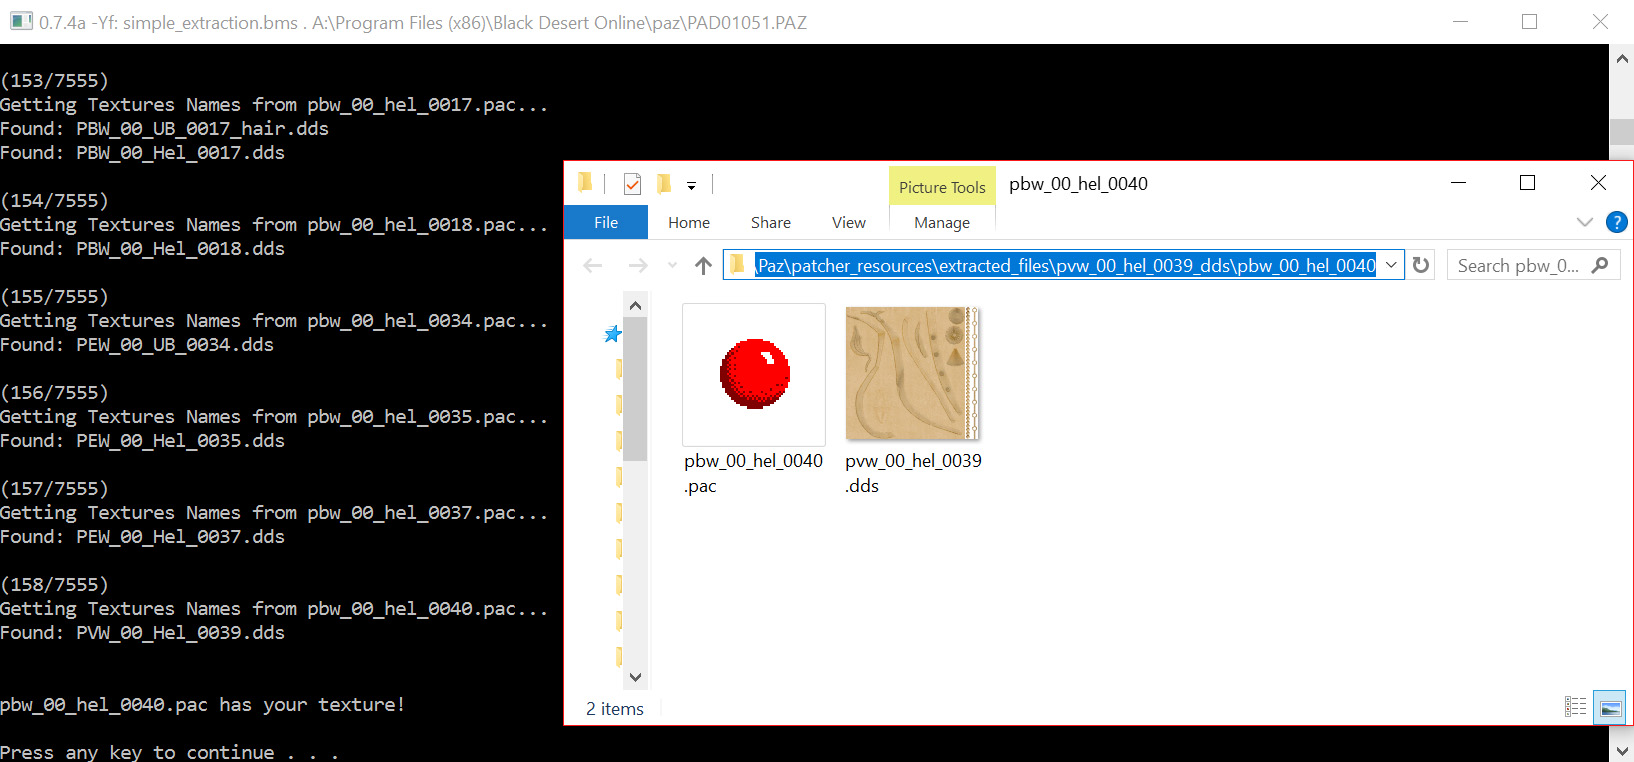
Task: Open the Manage tab under Picture Tools
Action: [942, 222]
